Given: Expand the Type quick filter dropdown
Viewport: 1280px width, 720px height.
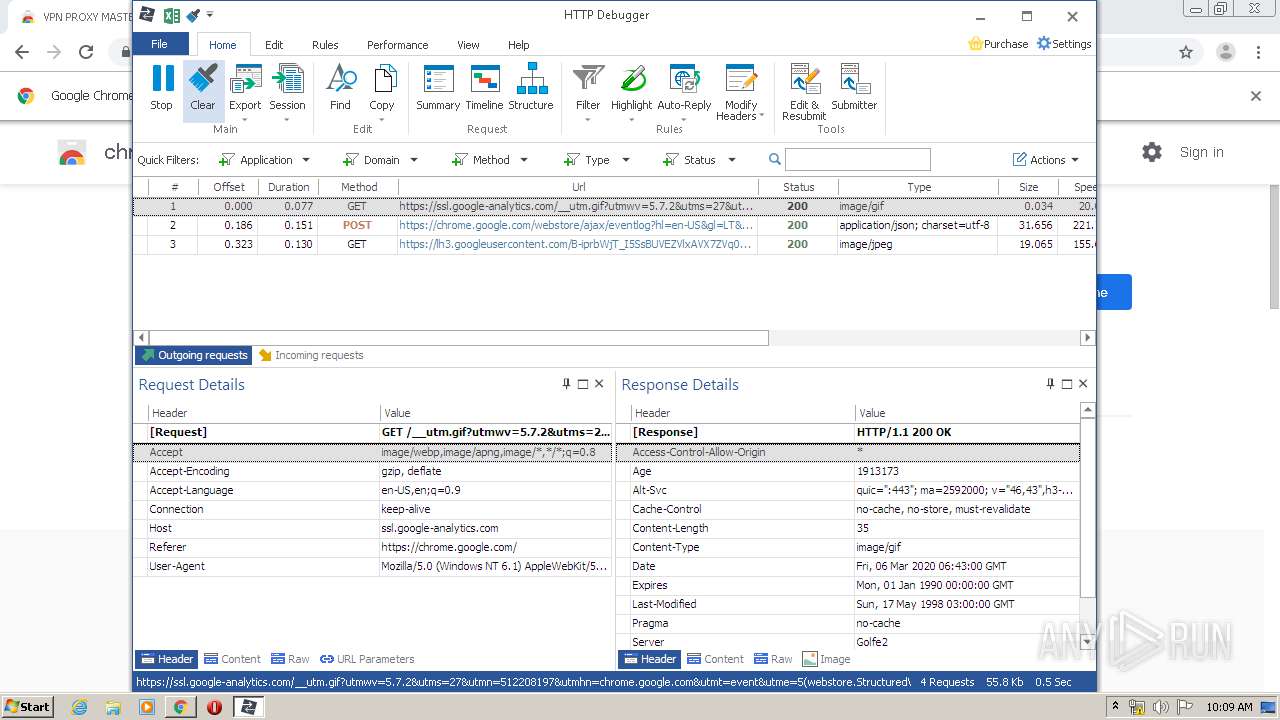Looking at the screenshot, I should point(626,160).
